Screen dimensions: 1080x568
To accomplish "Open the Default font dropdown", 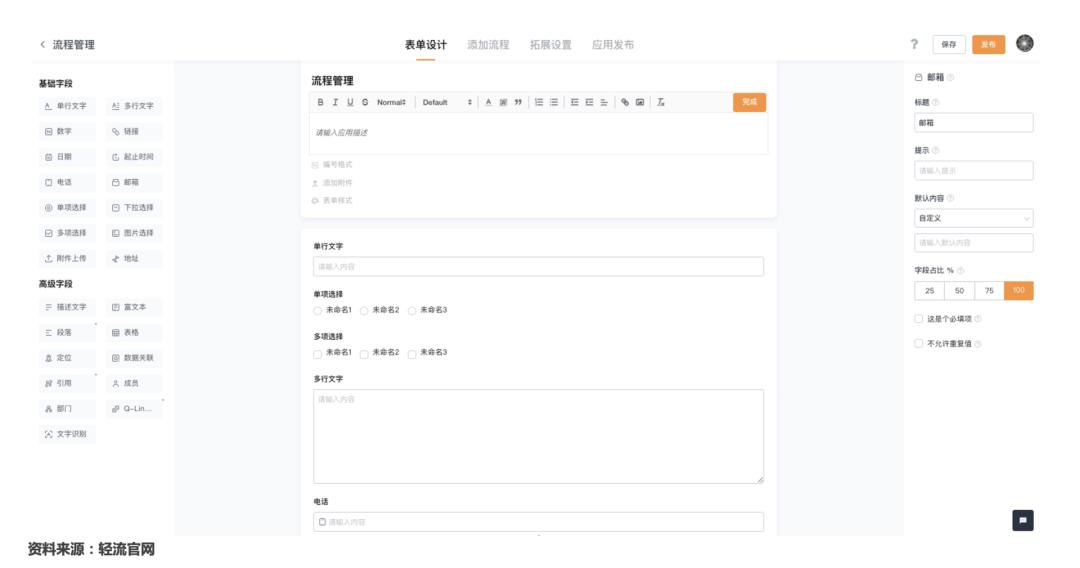I will click(447, 102).
